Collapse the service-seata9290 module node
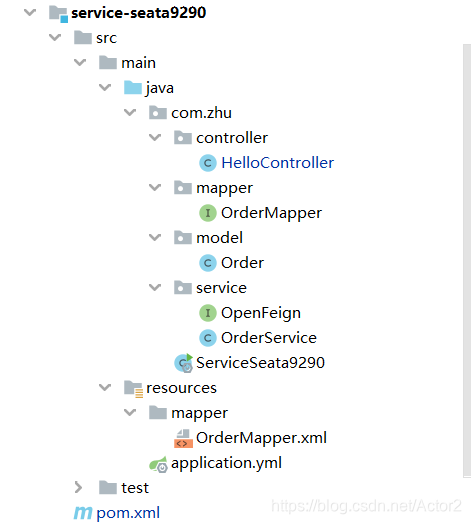The image size is (471, 524). click(30, 13)
